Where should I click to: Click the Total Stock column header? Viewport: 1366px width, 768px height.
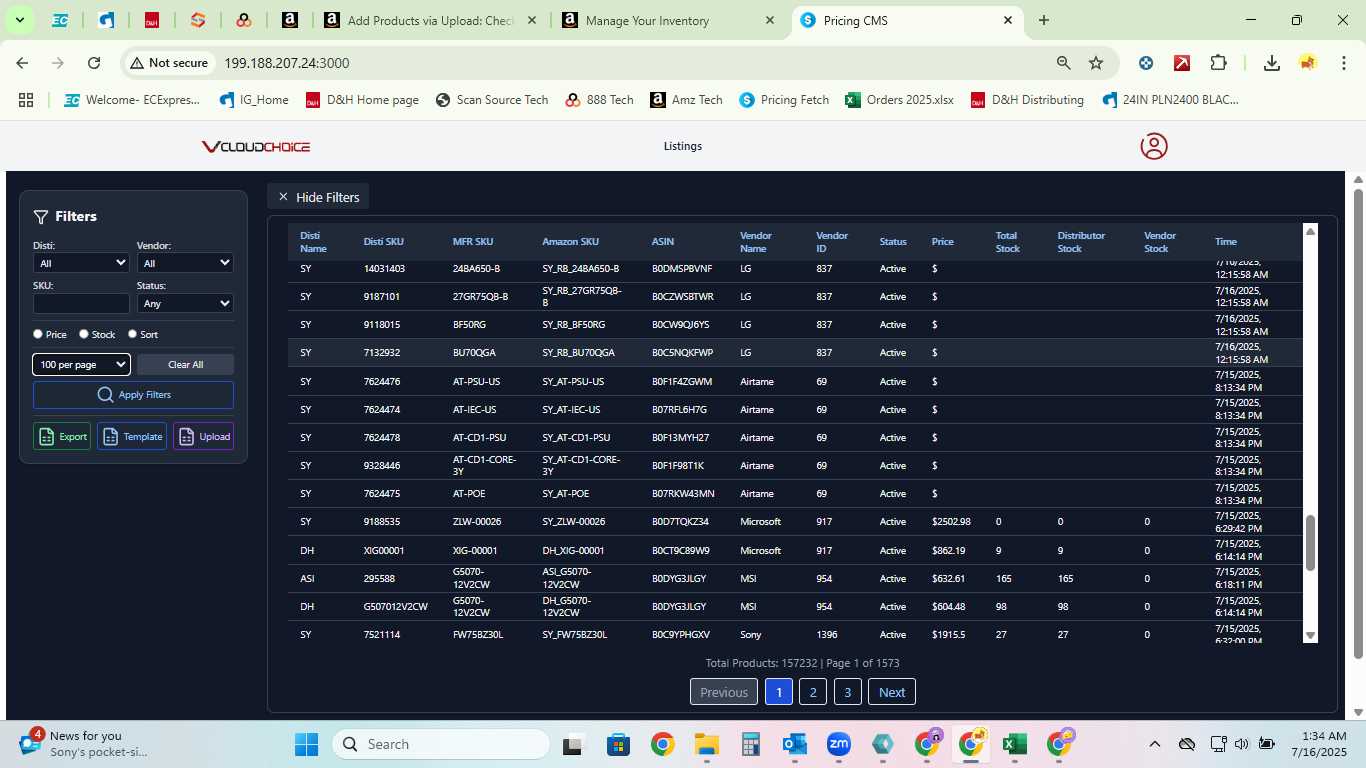(x=1007, y=241)
